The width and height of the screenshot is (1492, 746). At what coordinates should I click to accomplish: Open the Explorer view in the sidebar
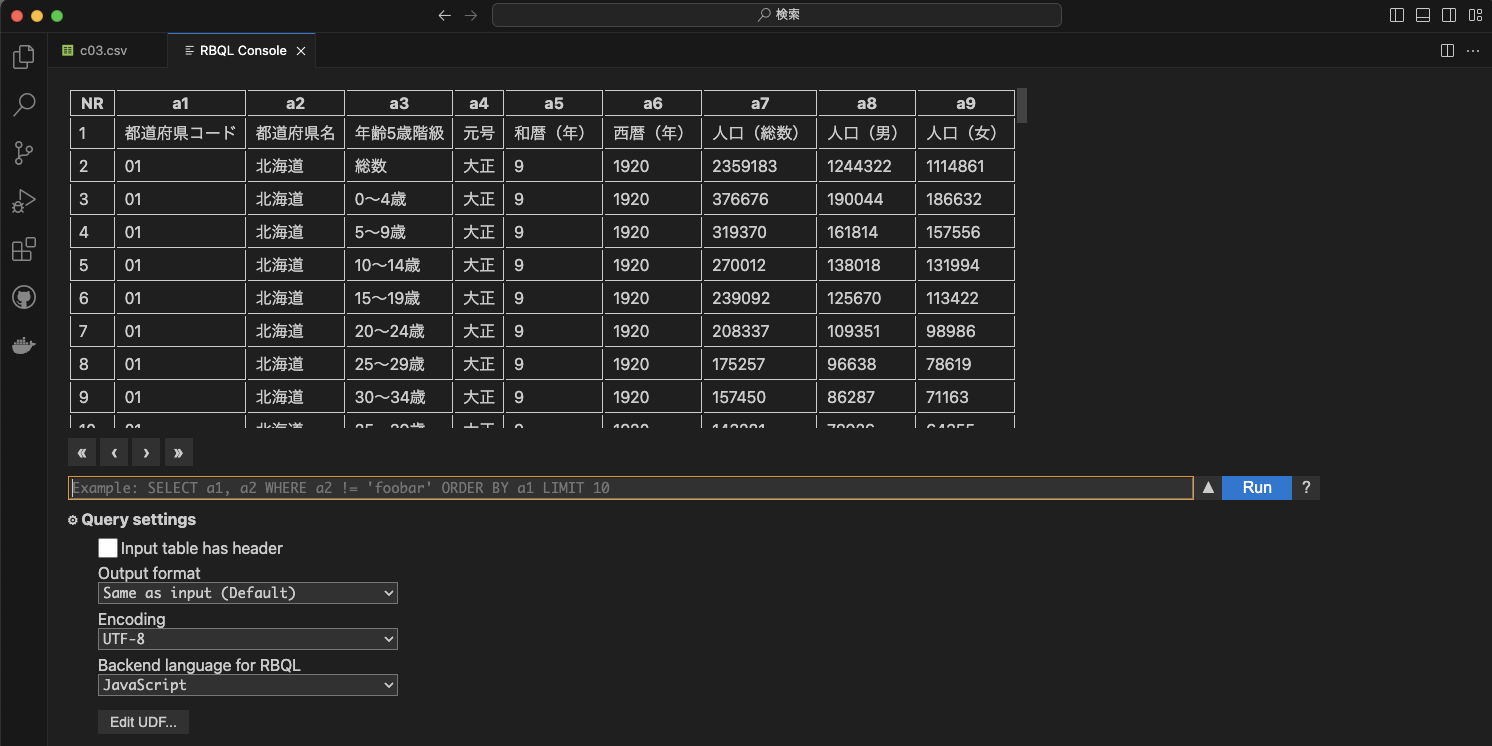[x=23, y=57]
